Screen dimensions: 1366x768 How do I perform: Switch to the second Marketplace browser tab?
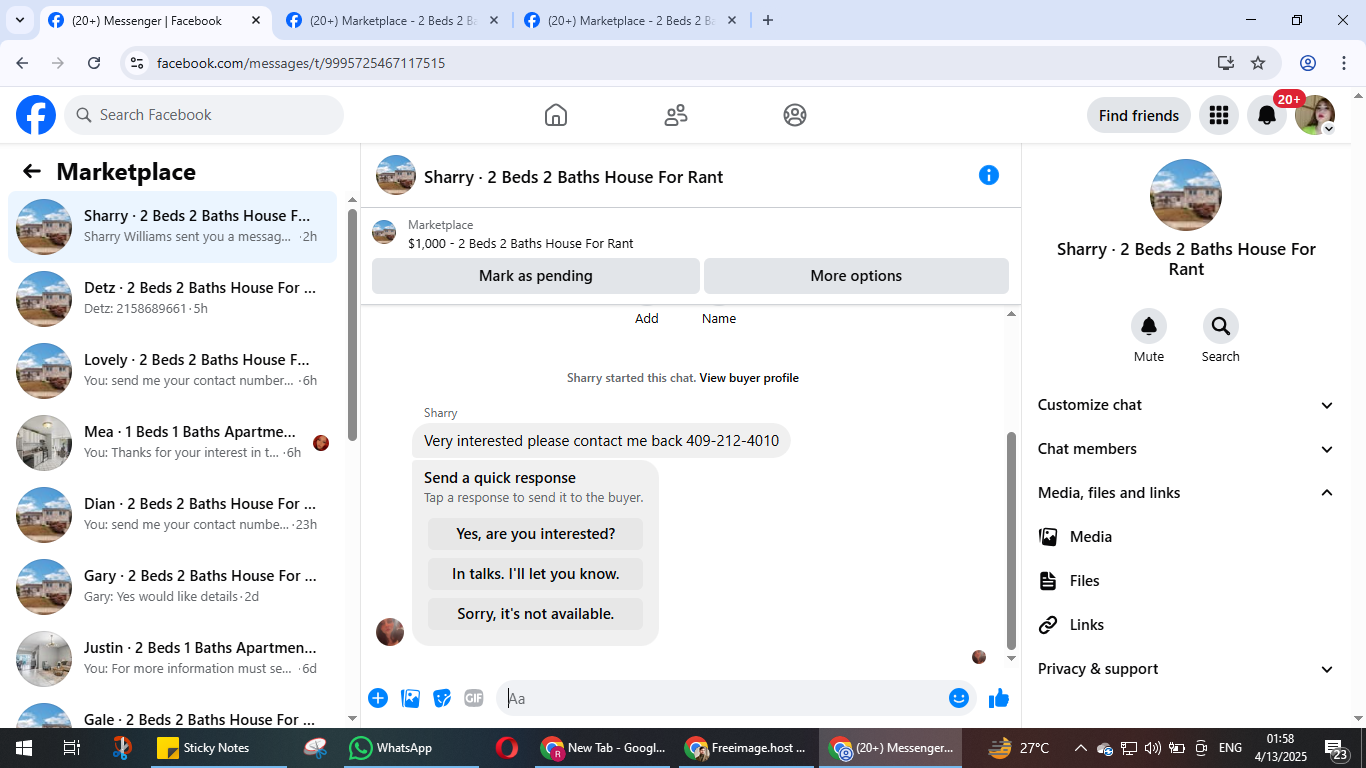(392, 20)
